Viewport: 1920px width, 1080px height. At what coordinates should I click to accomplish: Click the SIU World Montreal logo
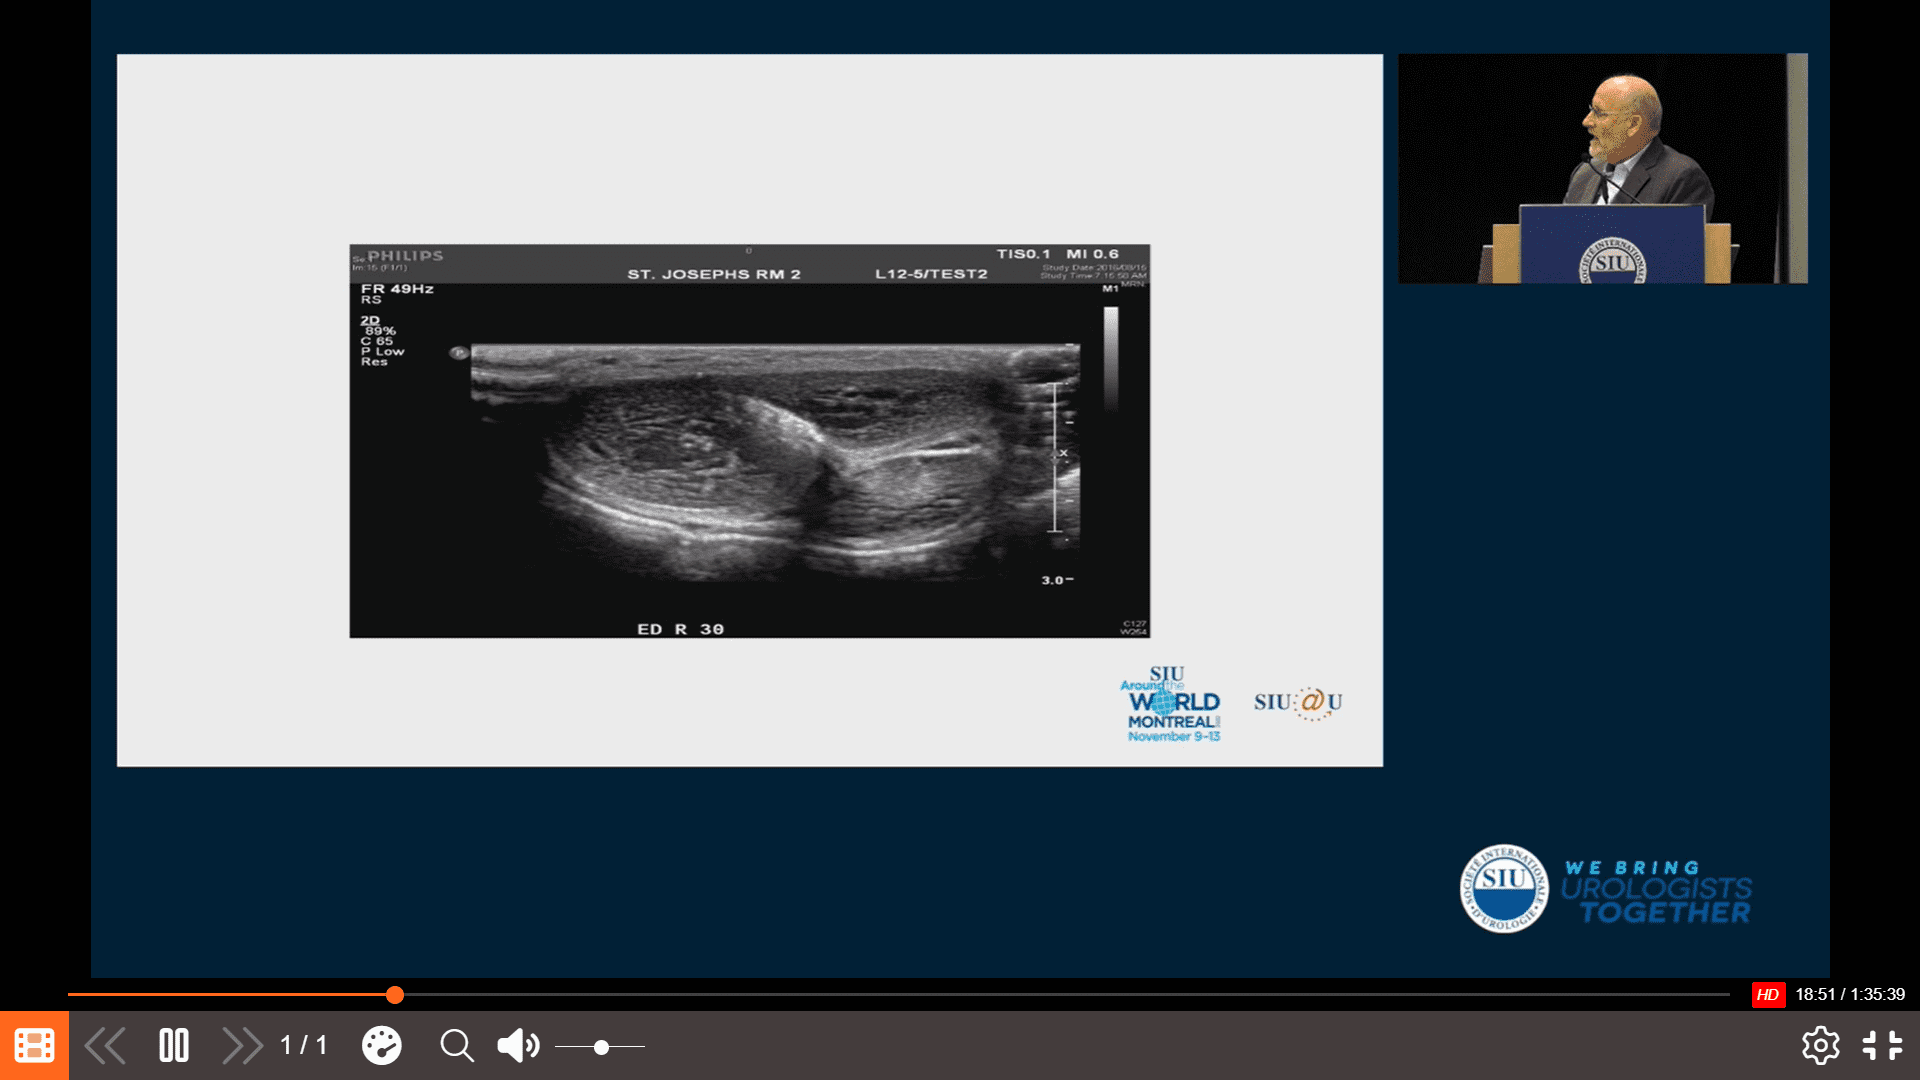pyautogui.click(x=1171, y=704)
